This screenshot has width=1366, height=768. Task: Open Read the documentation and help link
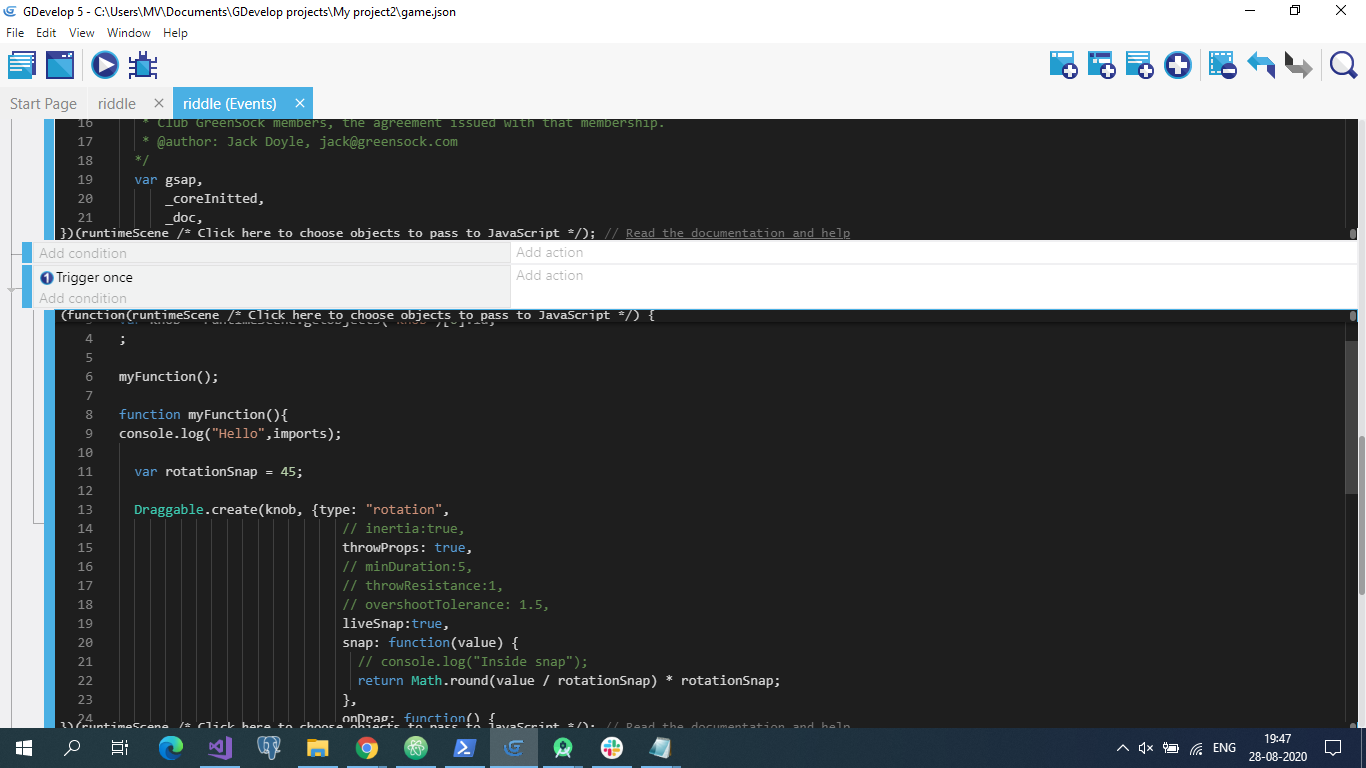[738, 233]
